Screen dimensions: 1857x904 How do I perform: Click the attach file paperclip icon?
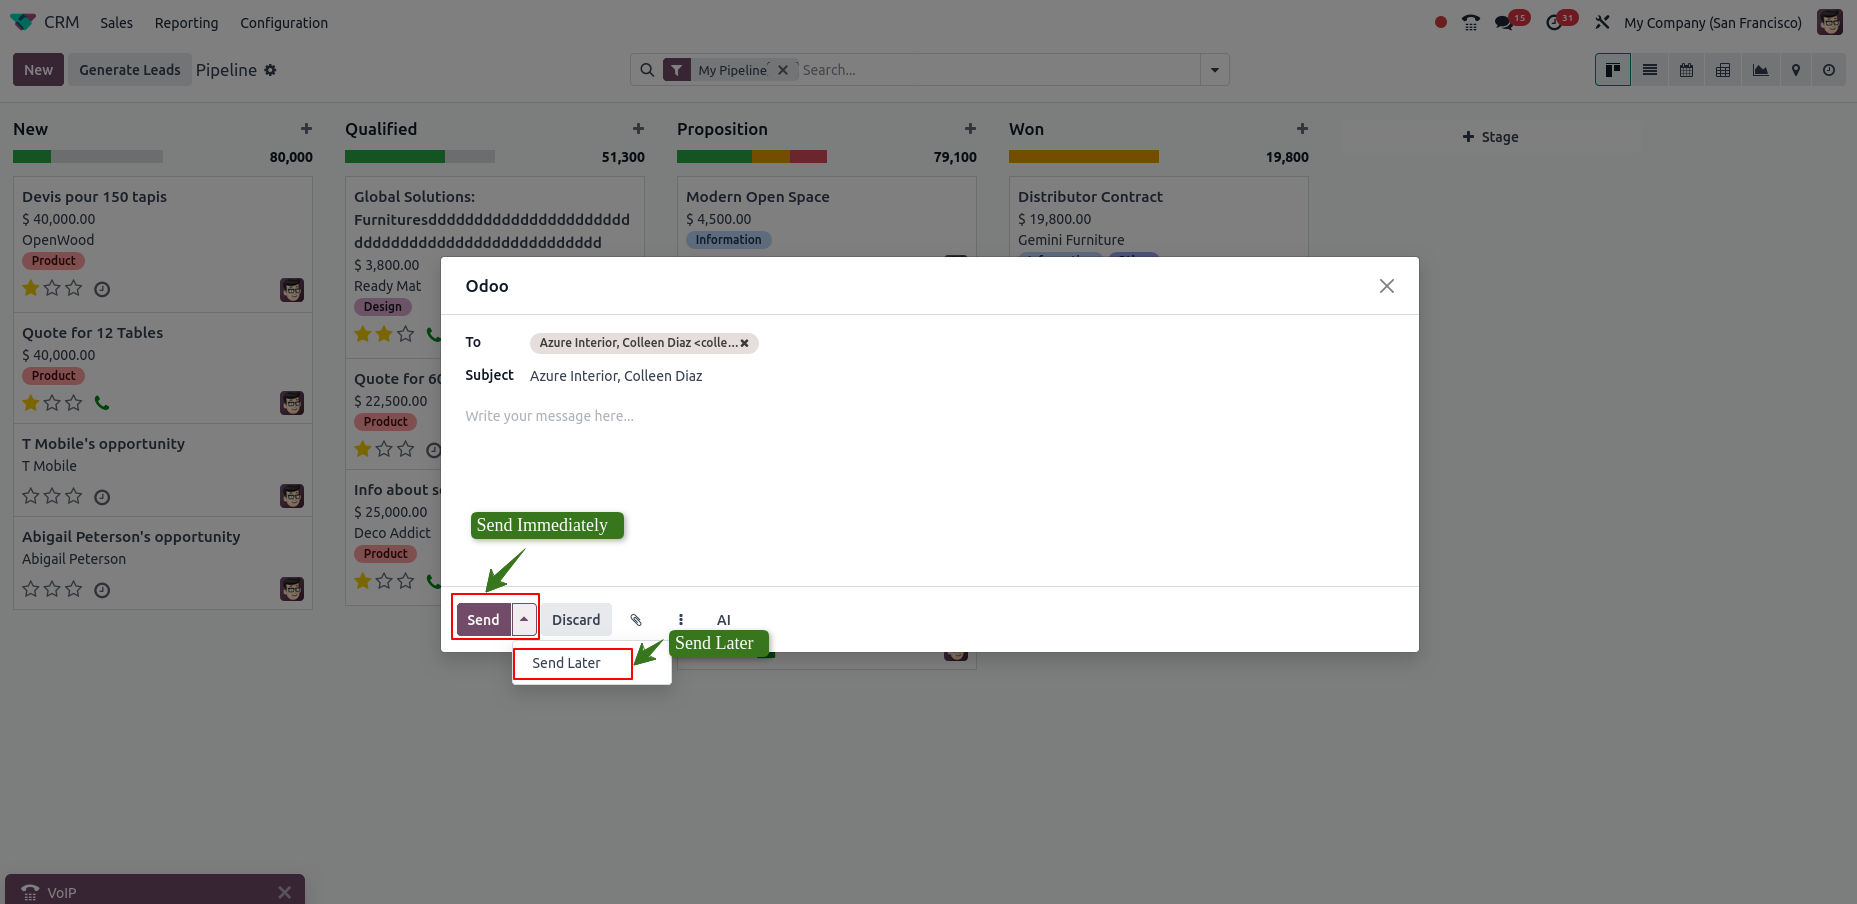pyautogui.click(x=636, y=620)
